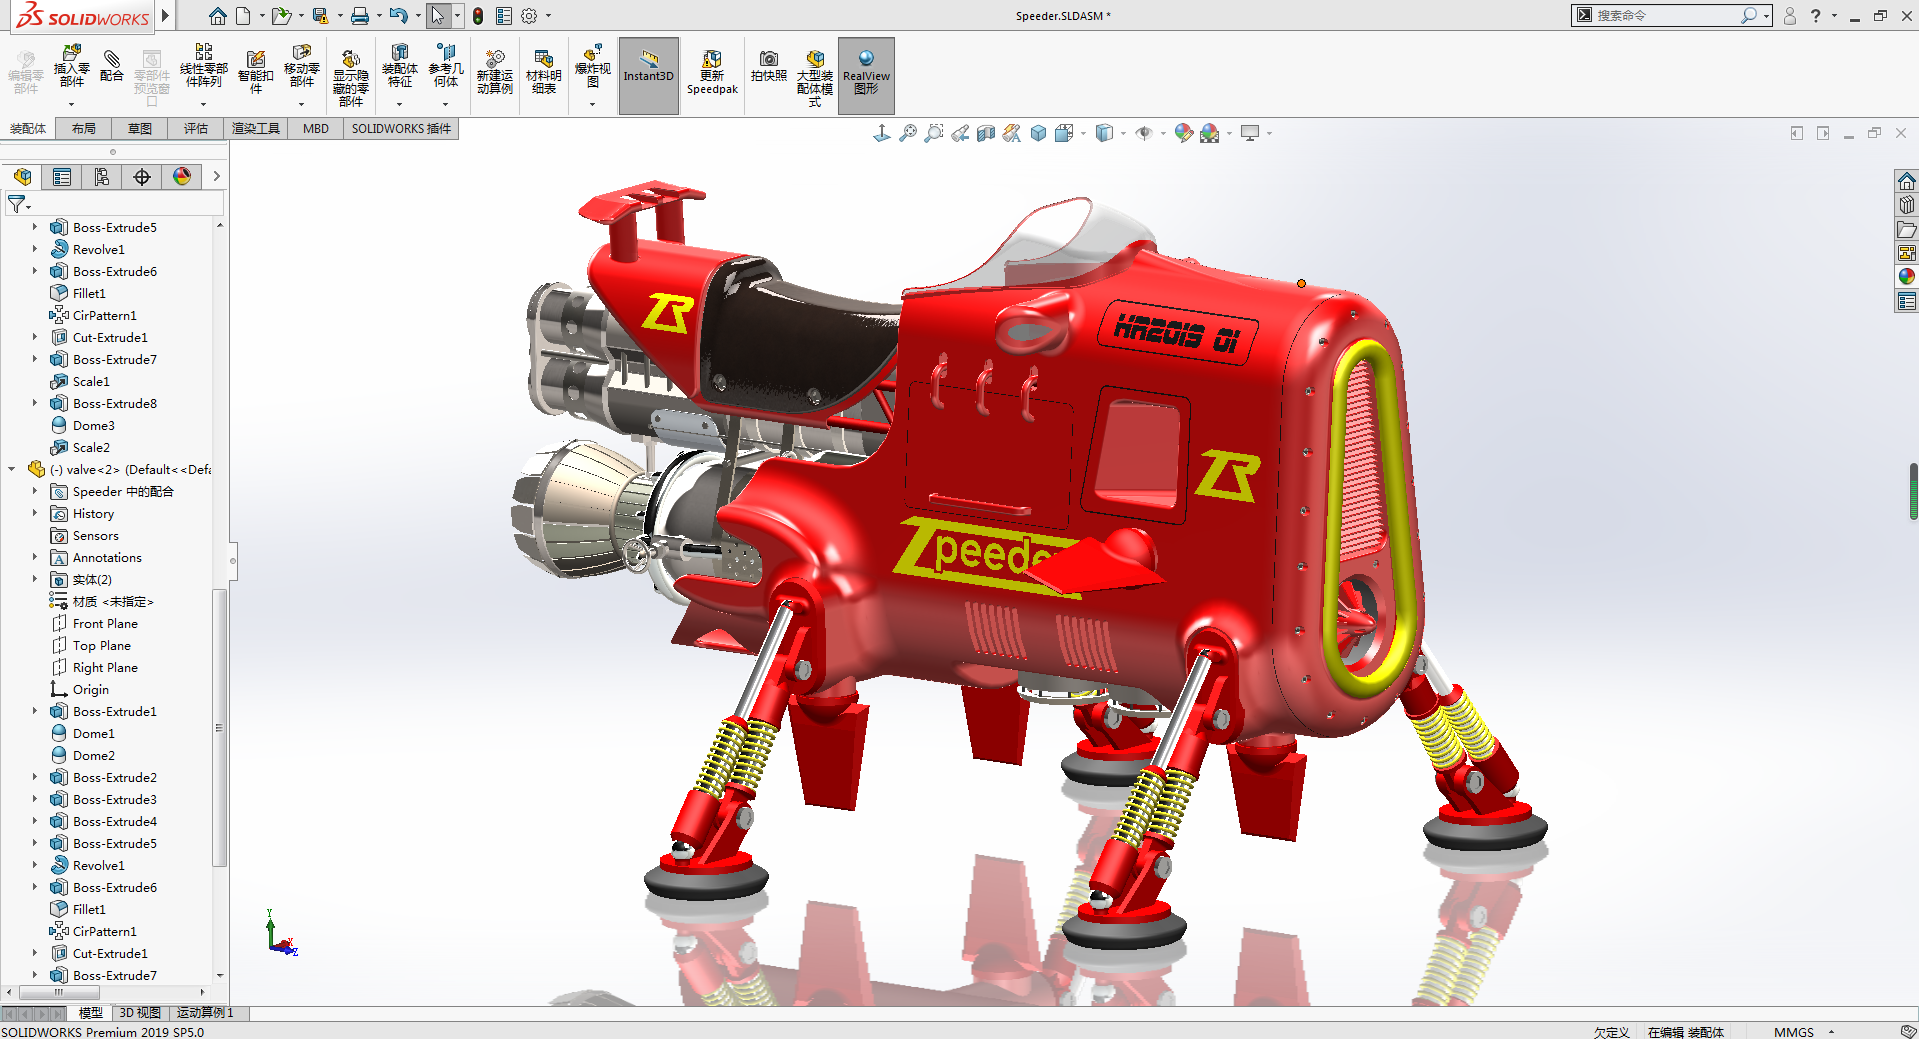Open the 材料明细表 bill of materials tool
1919x1039 pixels.
(544, 72)
